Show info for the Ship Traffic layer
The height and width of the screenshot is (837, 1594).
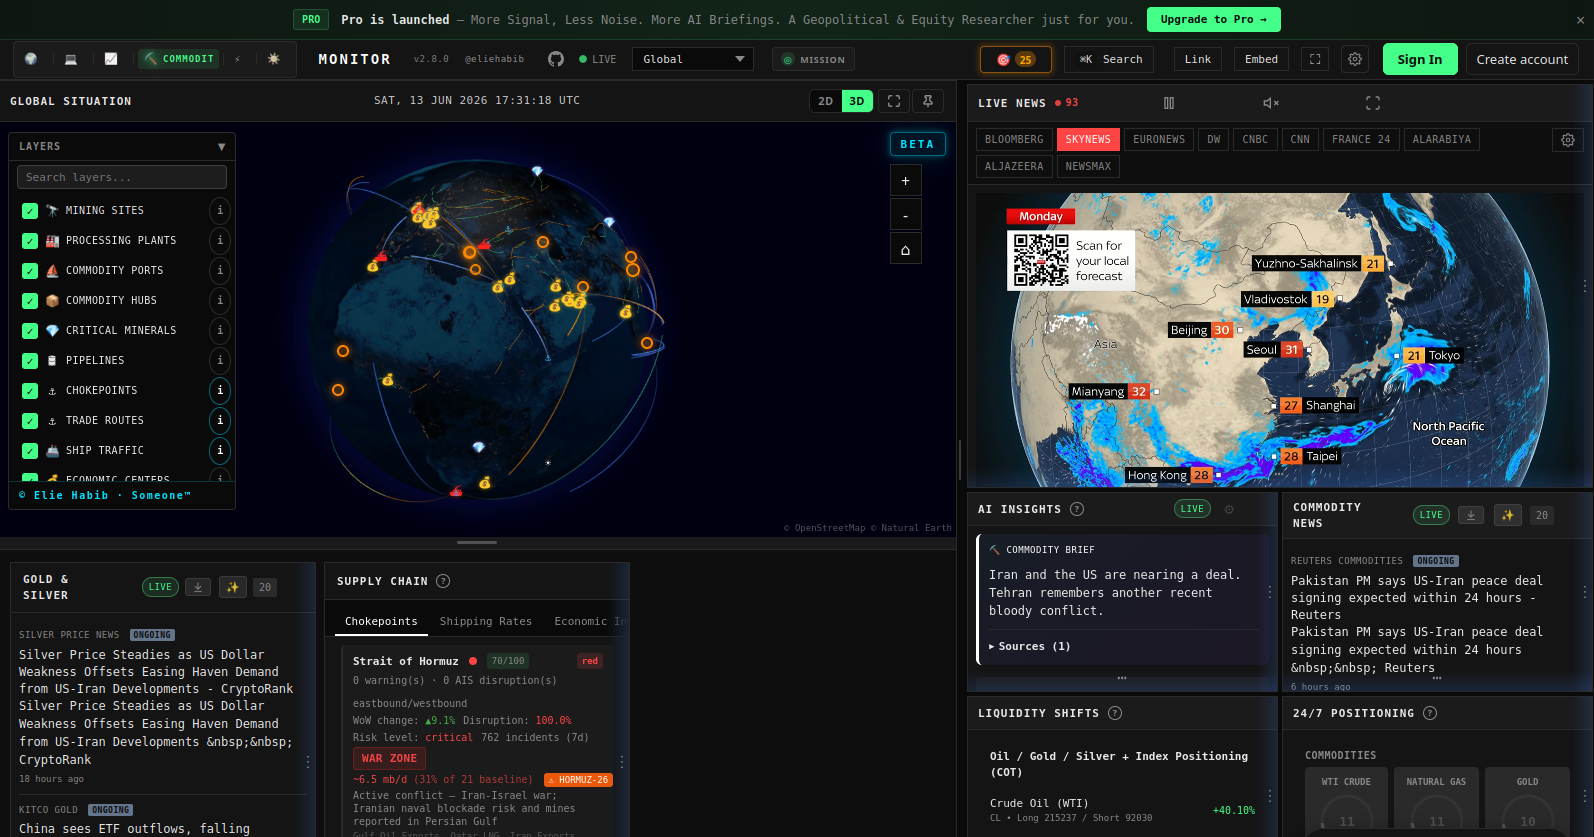click(220, 450)
